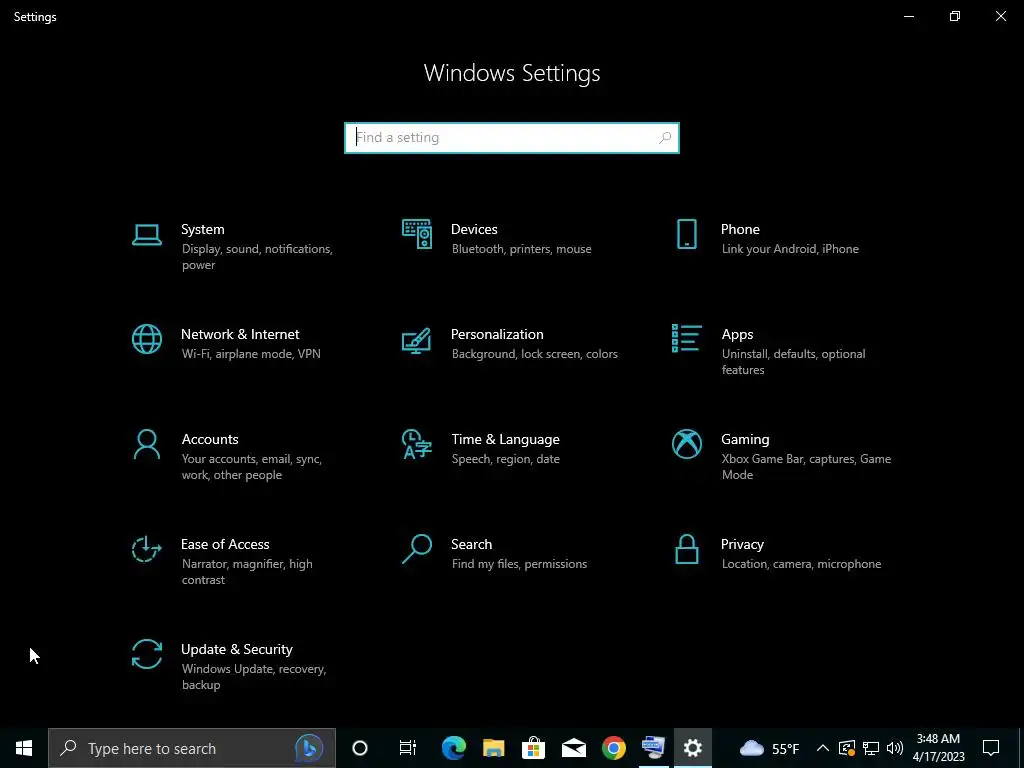Open the Time & Language icon
The image size is (1024, 768).
click(417, 445)
